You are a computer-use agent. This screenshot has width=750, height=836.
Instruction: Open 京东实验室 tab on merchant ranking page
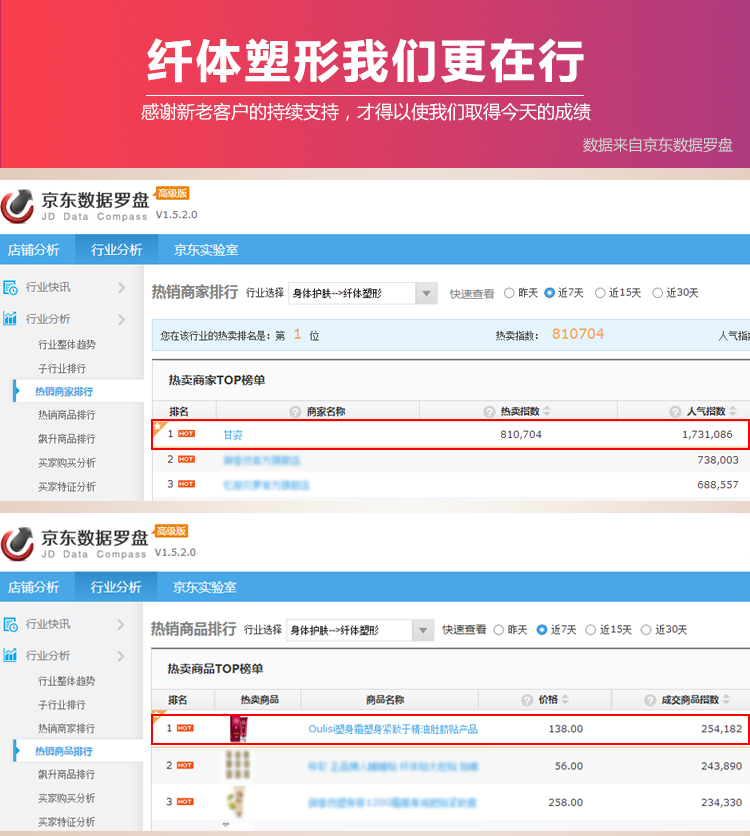click(206, 250)
